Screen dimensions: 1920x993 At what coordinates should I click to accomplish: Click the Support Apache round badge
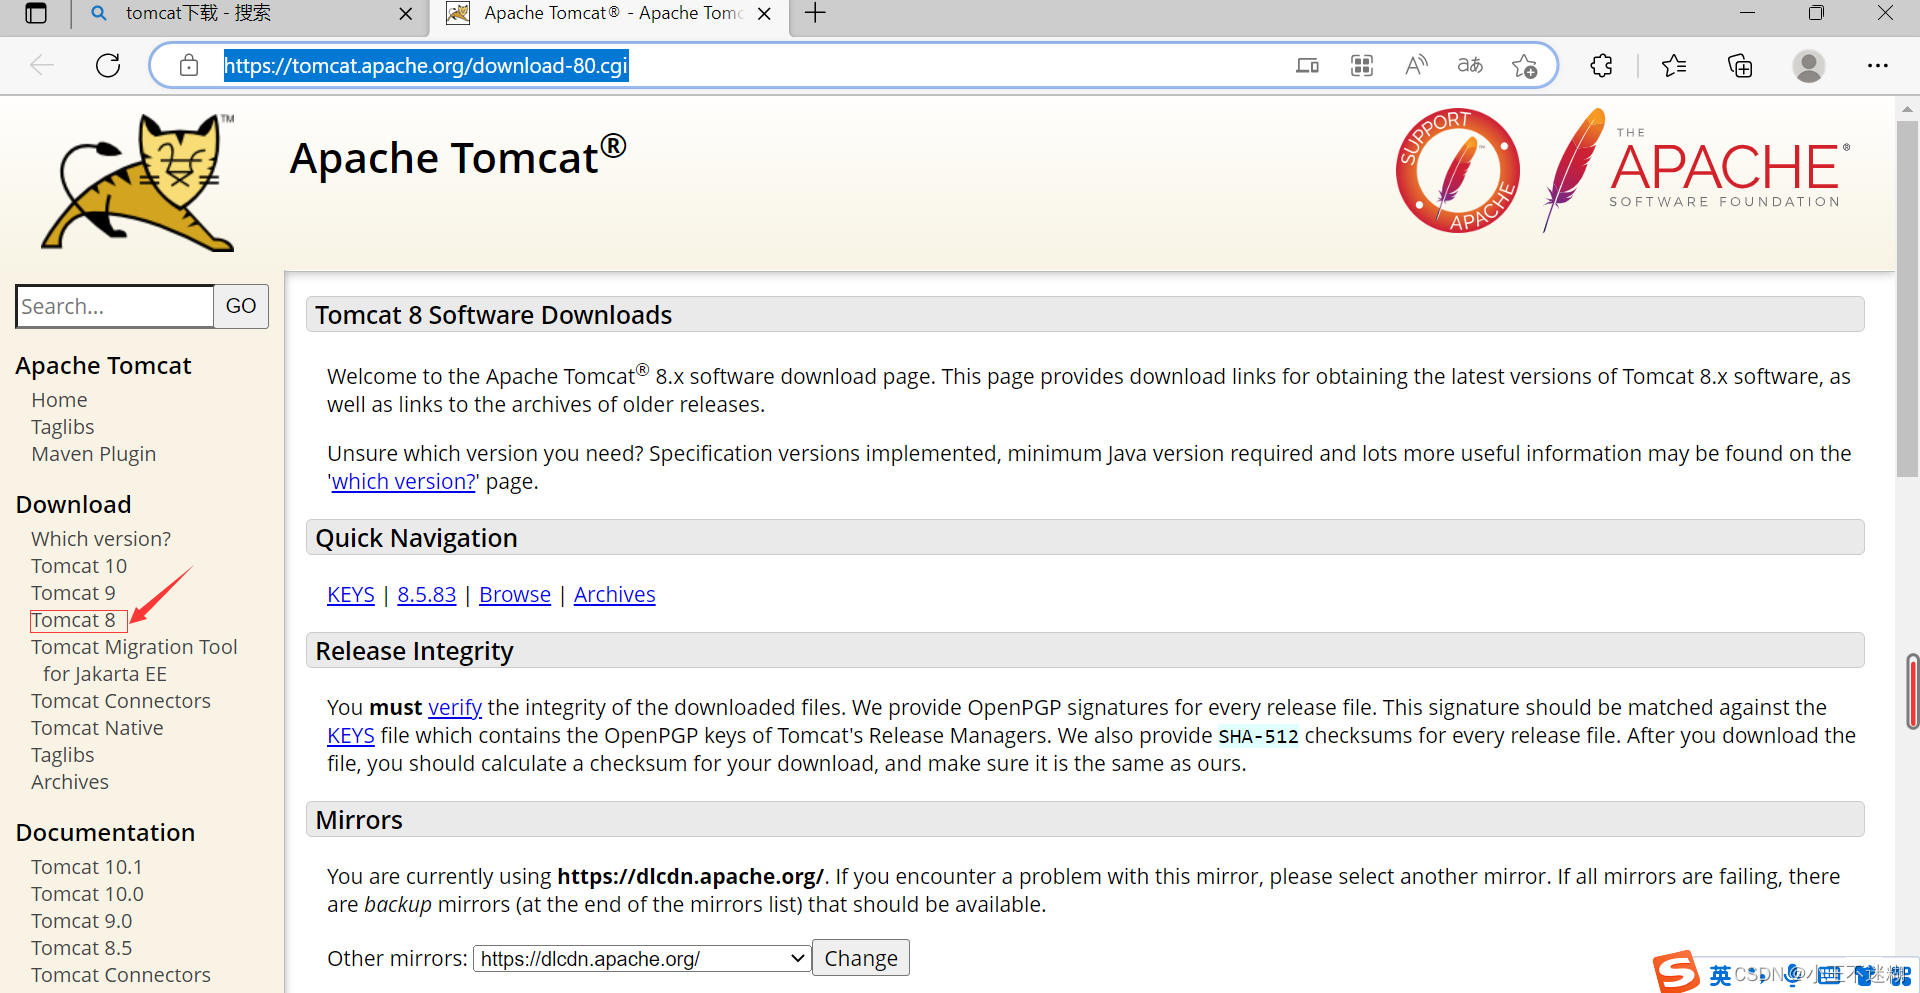(1457, 171)
